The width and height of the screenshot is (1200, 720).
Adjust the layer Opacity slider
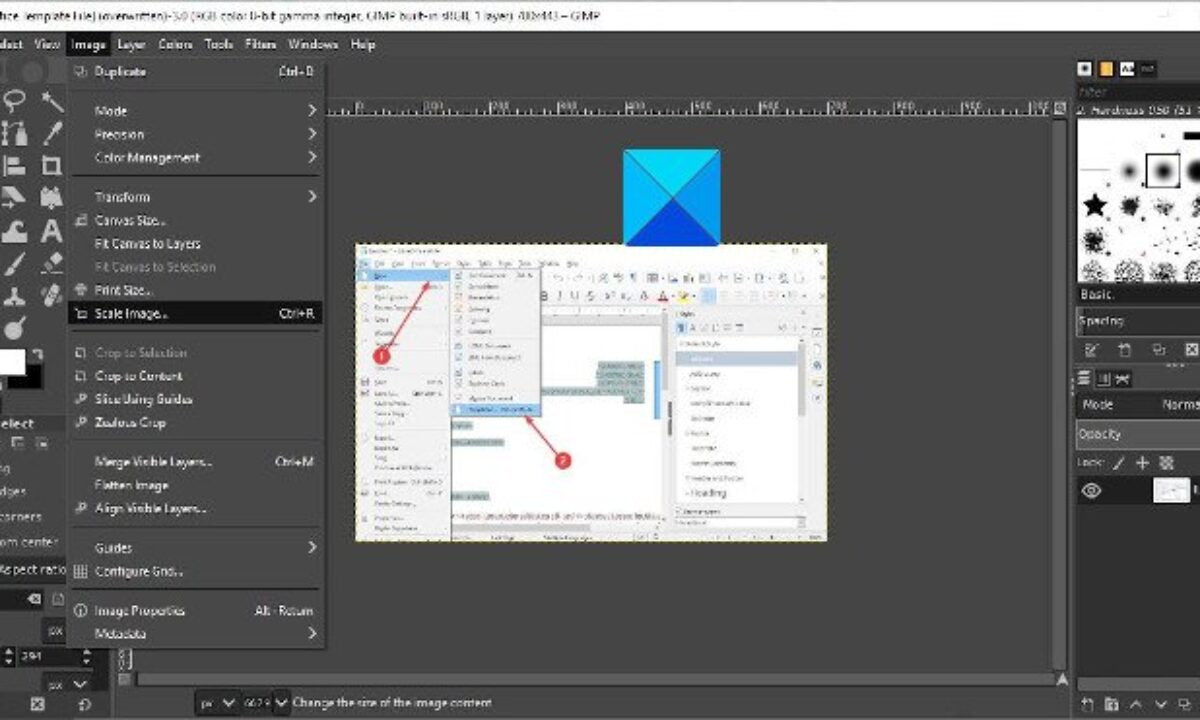1138,434
